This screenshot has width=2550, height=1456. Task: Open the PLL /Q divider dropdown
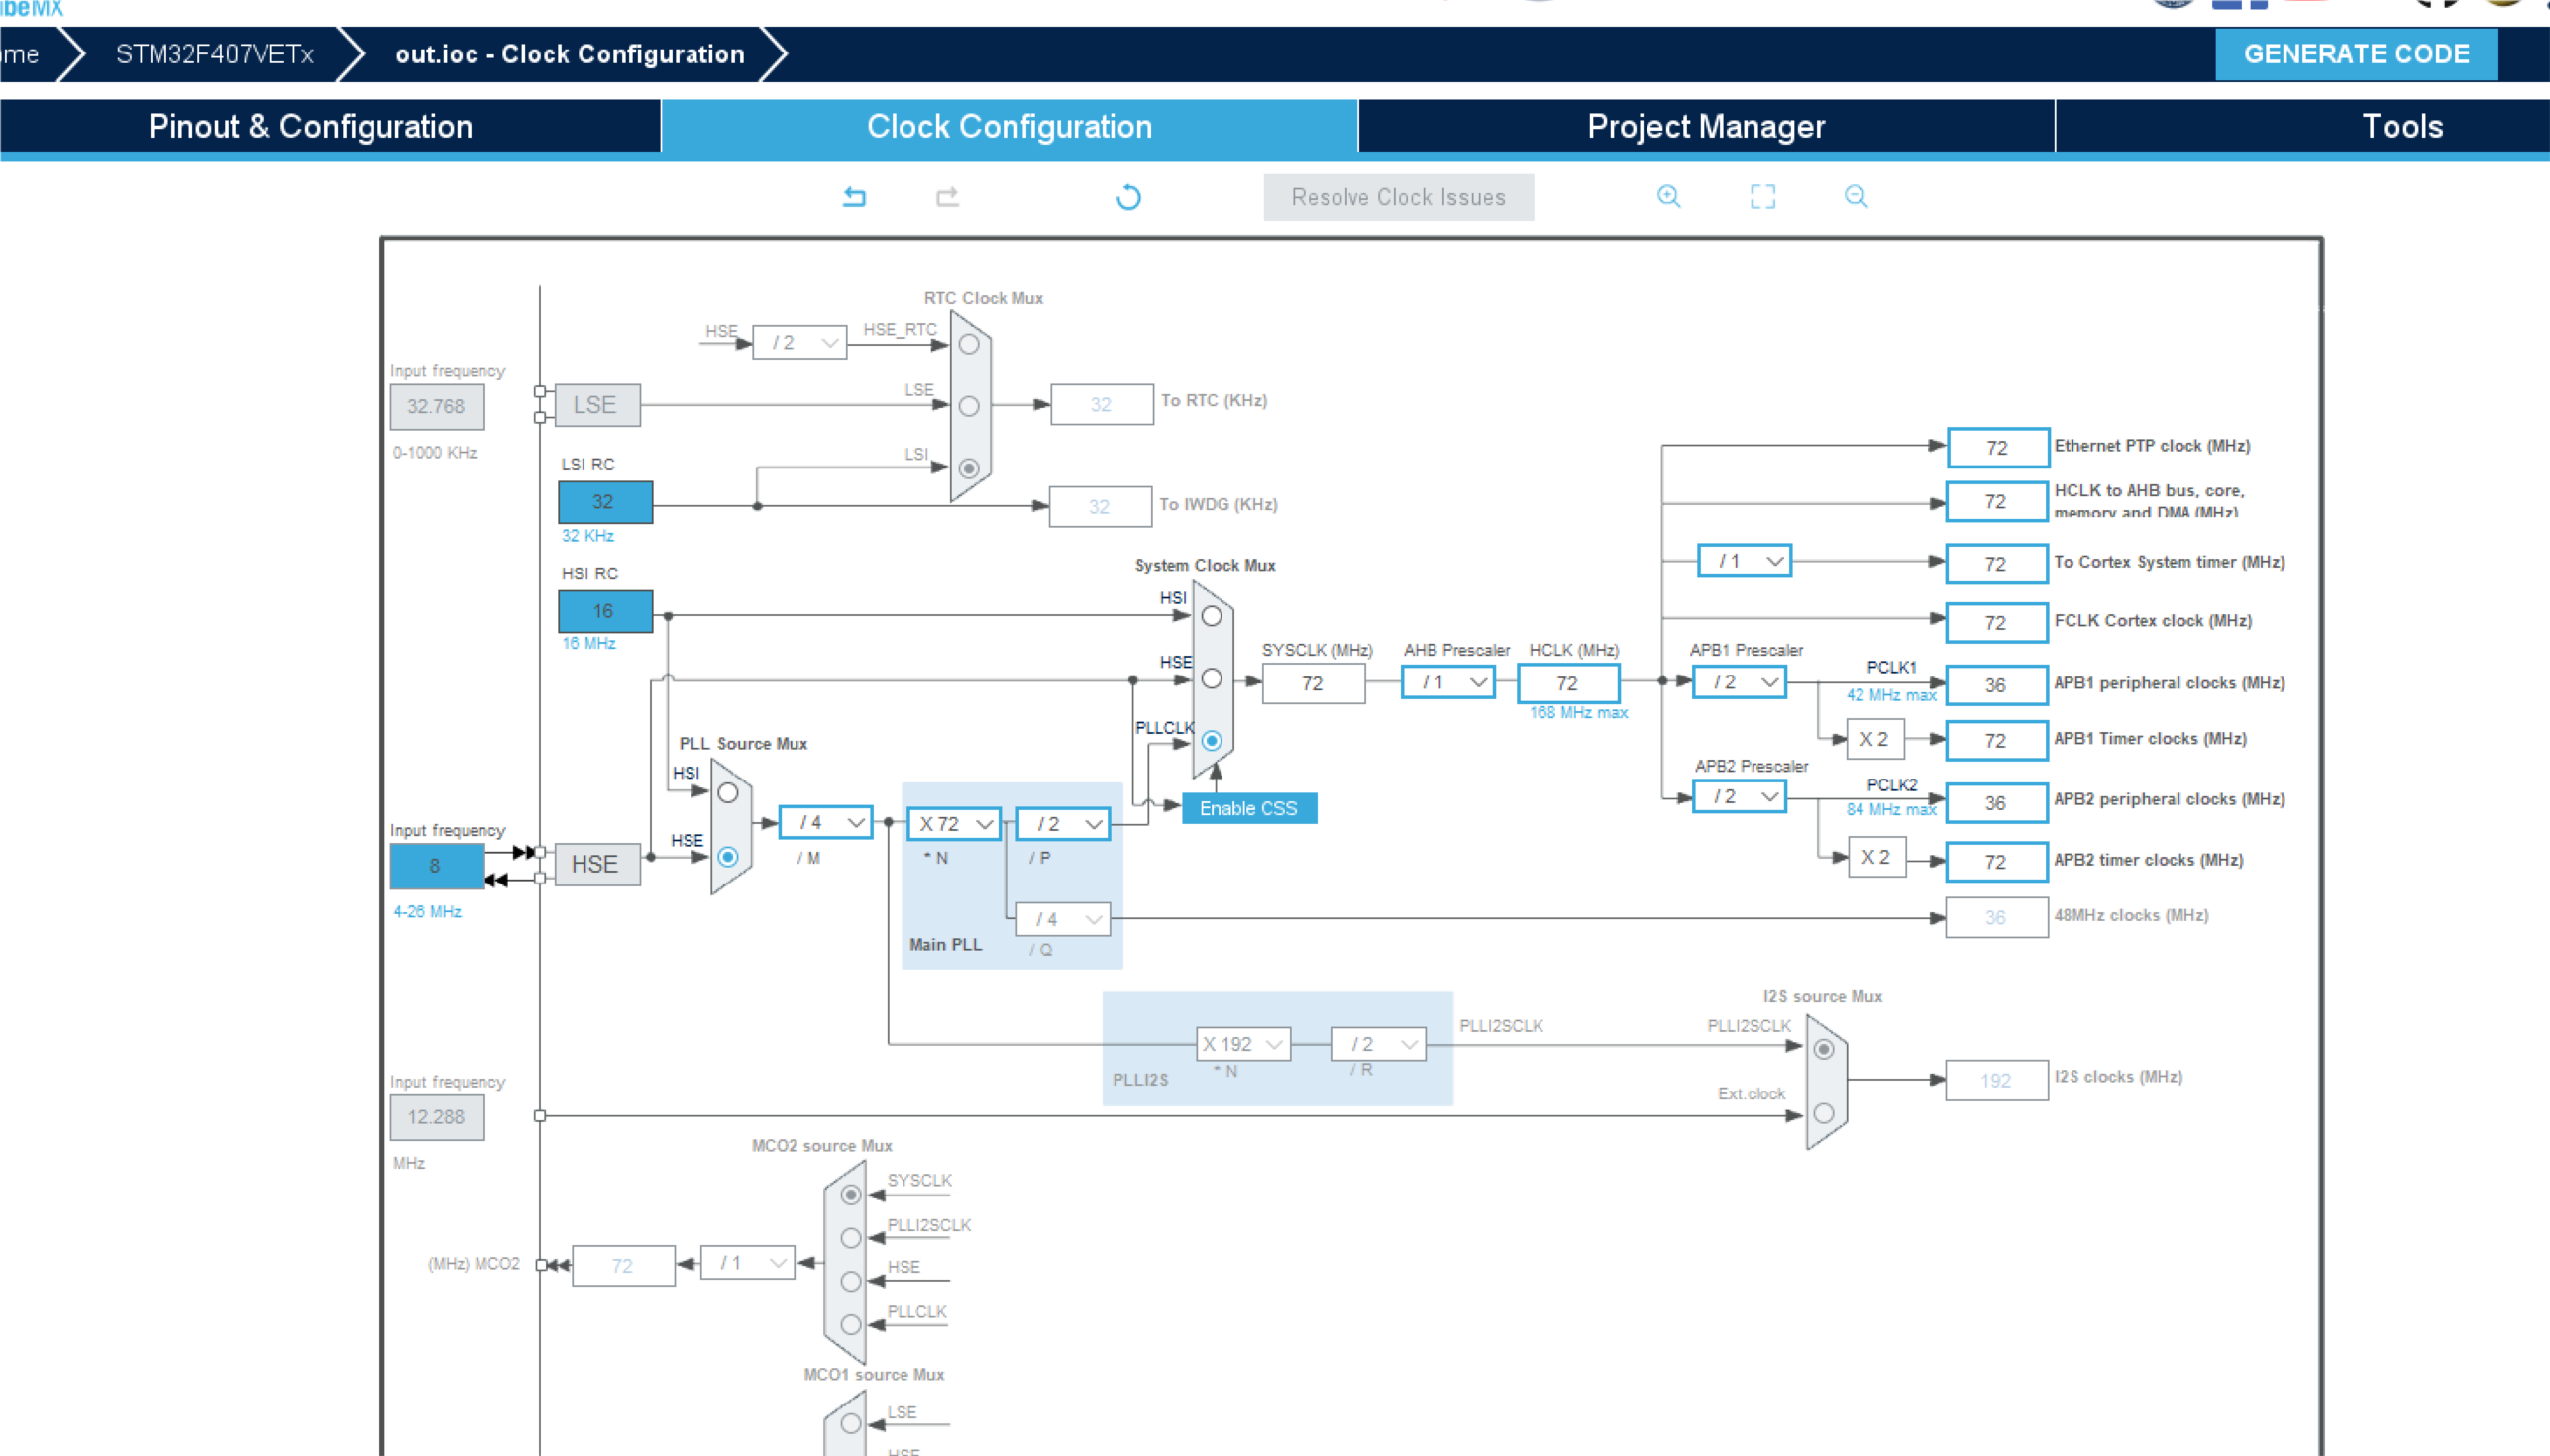point(1063,919)
